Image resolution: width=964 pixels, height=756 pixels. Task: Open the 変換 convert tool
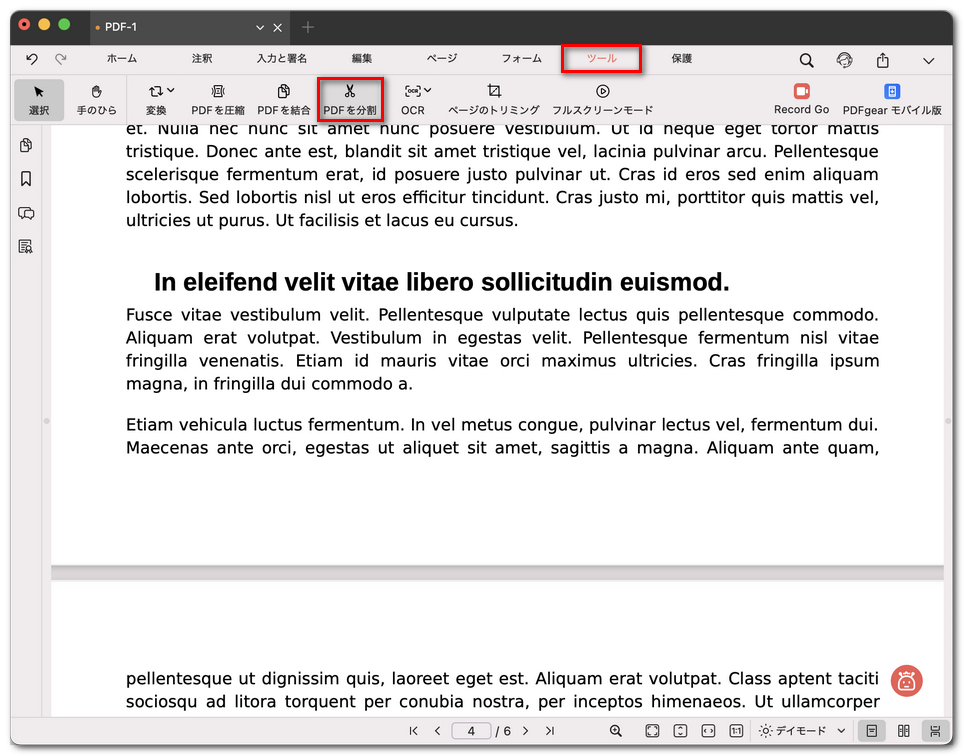point(156,100)
